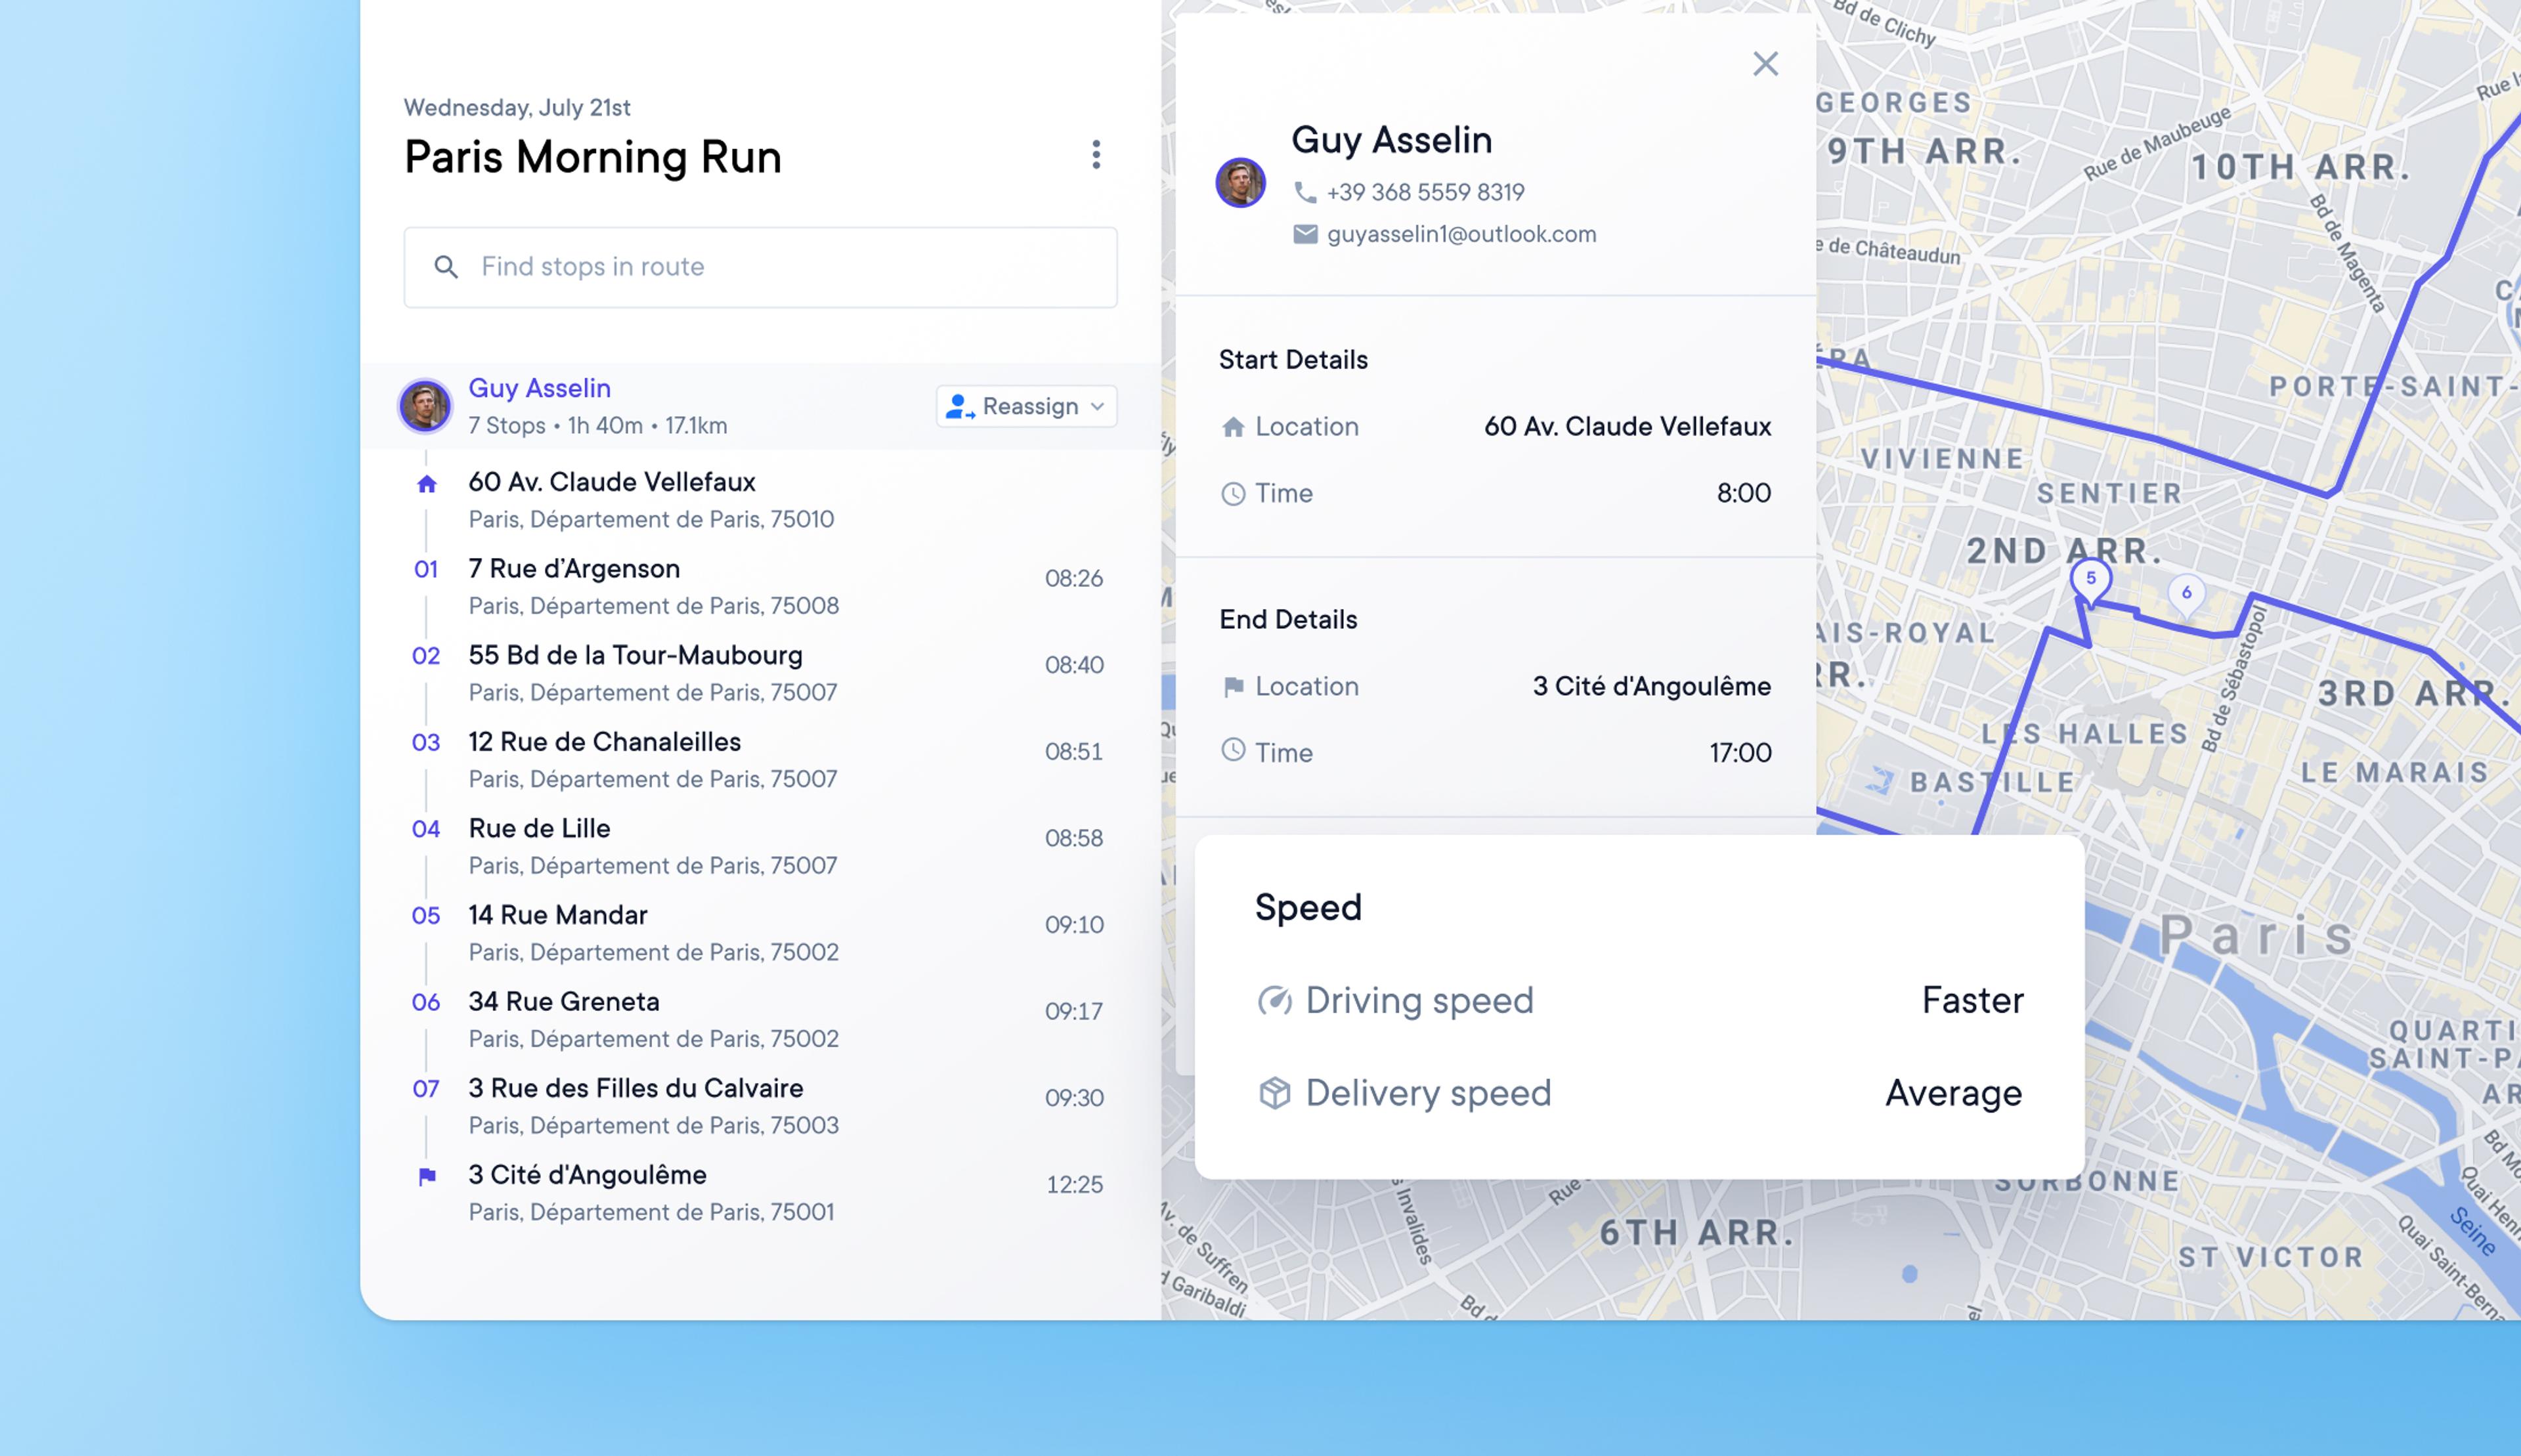Screen dimensions: 2521x1456
Task: Click map pin number 5
Action: click(2090, 579)
